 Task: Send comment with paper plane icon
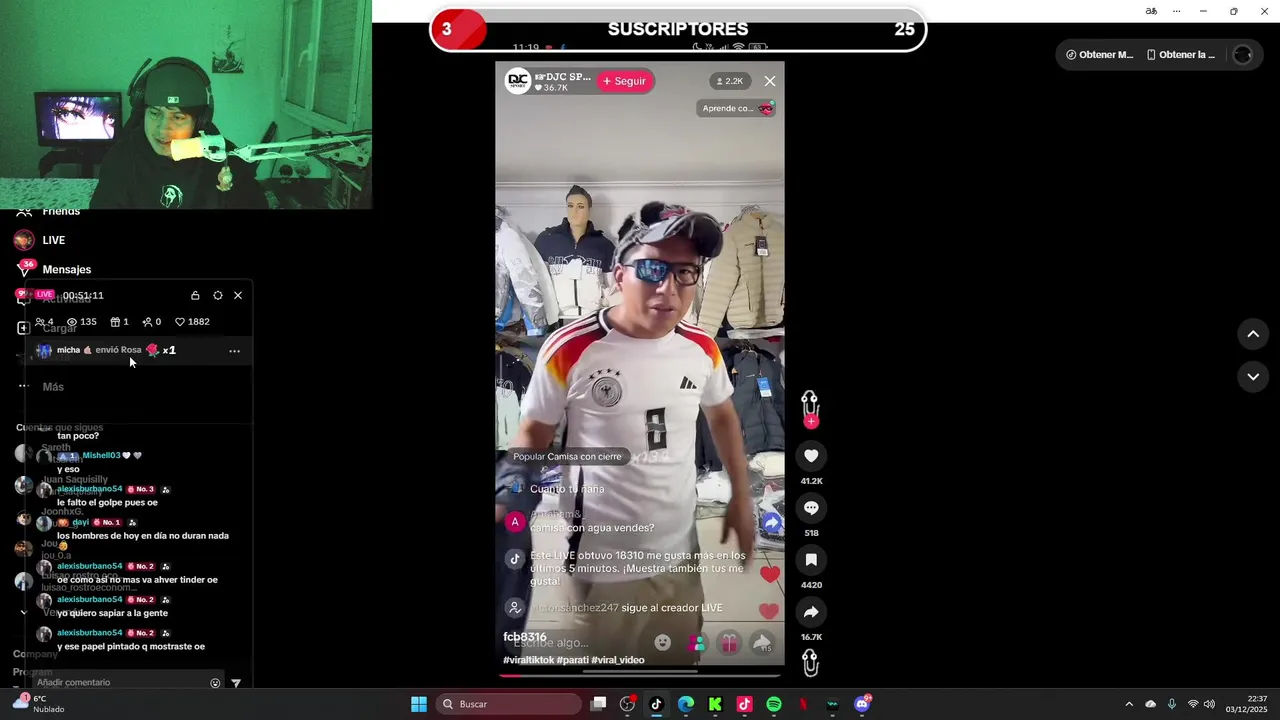pos(236,683)
